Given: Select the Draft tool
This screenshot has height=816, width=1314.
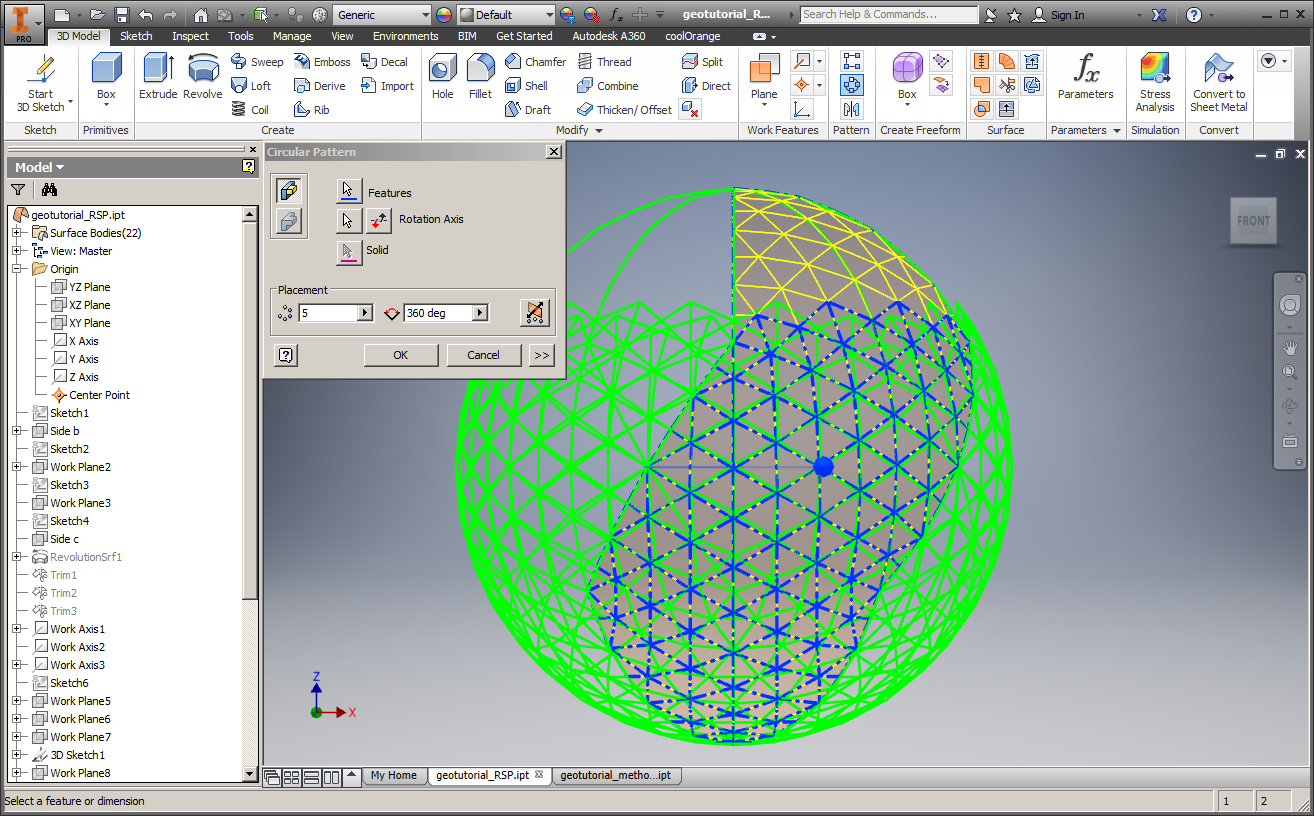Looking at the screenshot, I should tap(528, 110).
